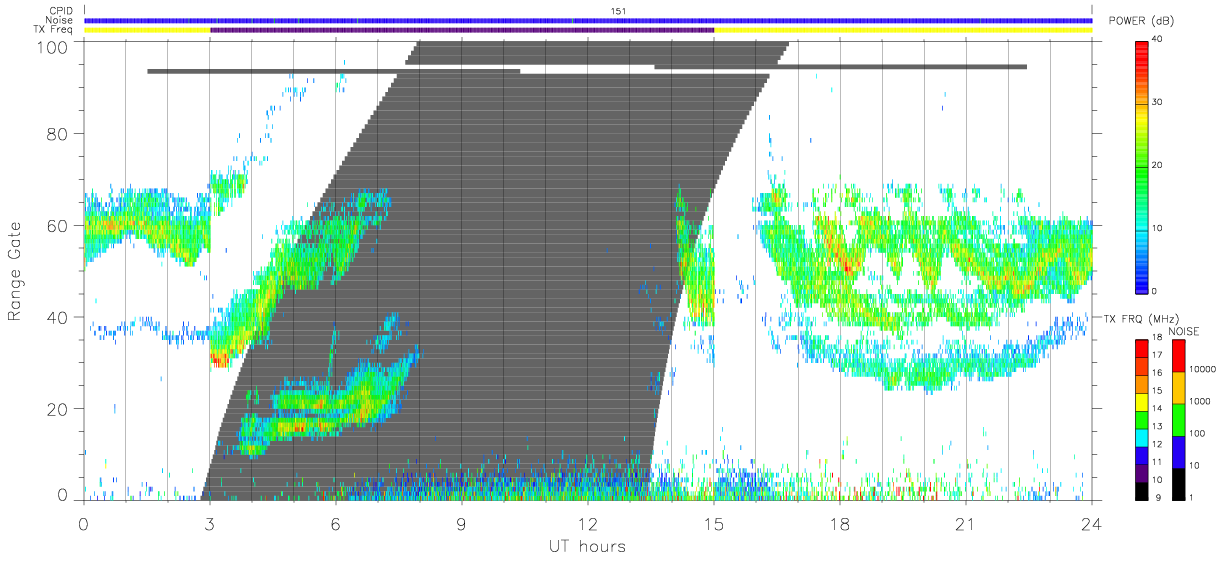Click the "1000" label on NOISE scale
This screenshot has width=1228, height=567.
pyautogui.click(x=1202, y=402)
